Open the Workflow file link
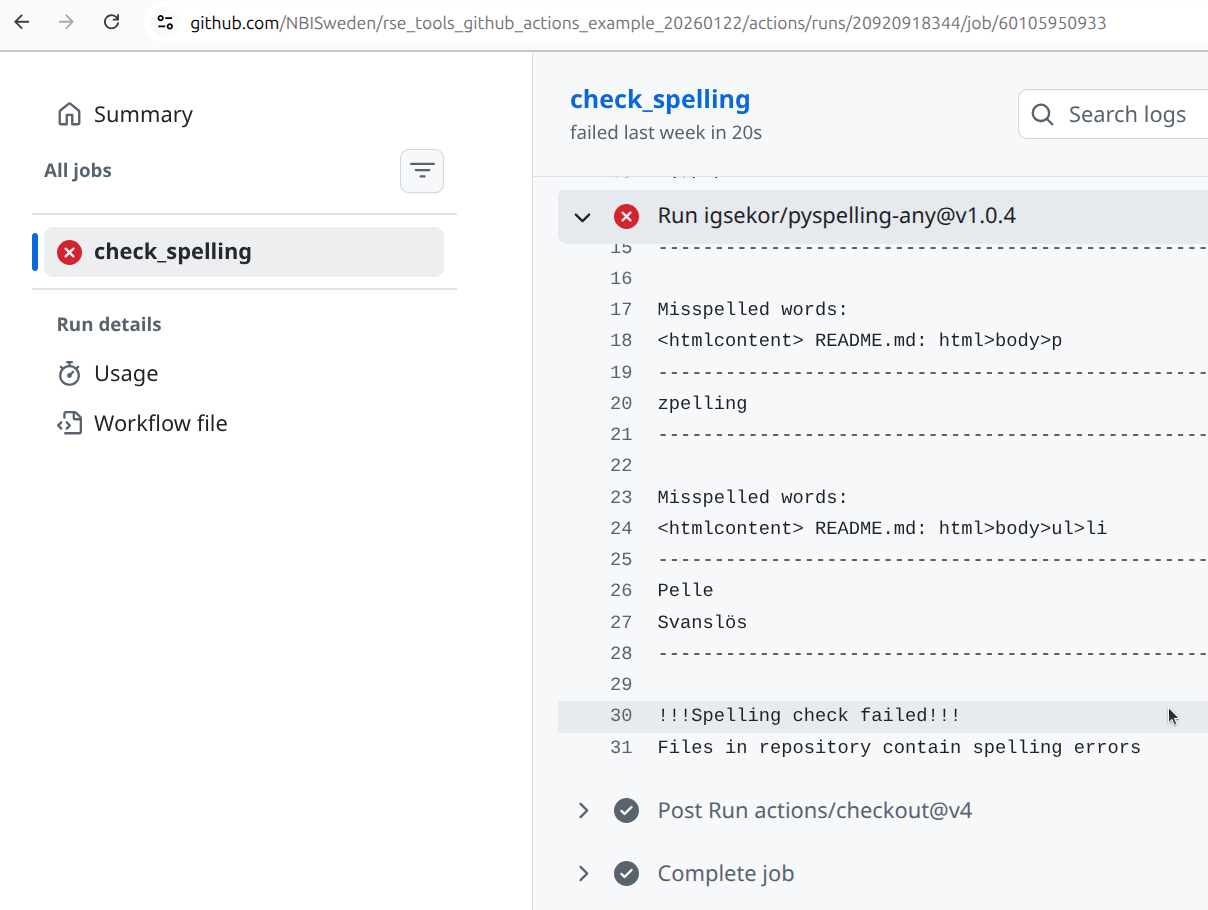The image size is (1208, 910). (160, 424)
